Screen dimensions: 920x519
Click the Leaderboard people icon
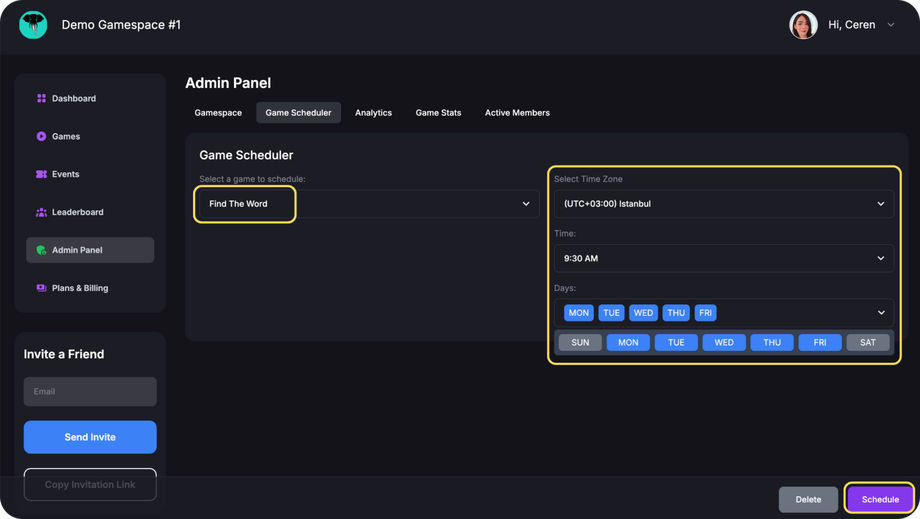[x=41, y=212]
